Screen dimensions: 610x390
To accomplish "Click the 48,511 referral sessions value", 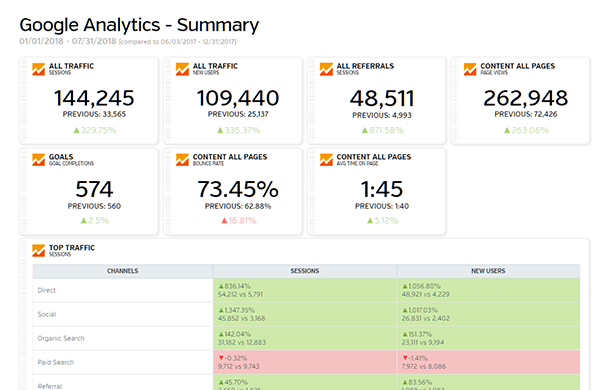I will tap(382, 98).
